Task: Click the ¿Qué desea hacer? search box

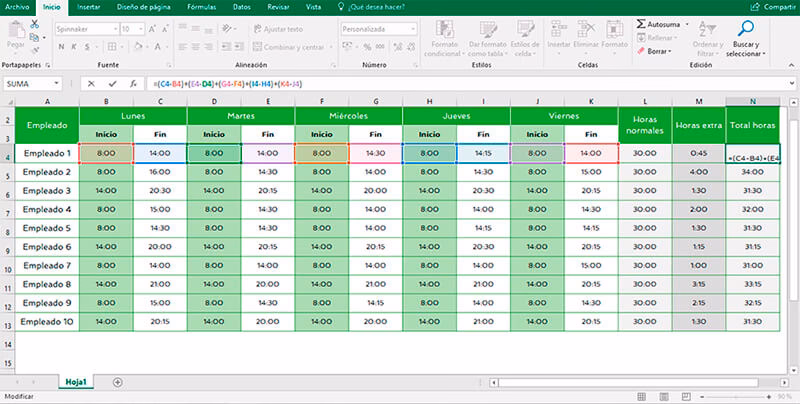Action: point(371,7)
